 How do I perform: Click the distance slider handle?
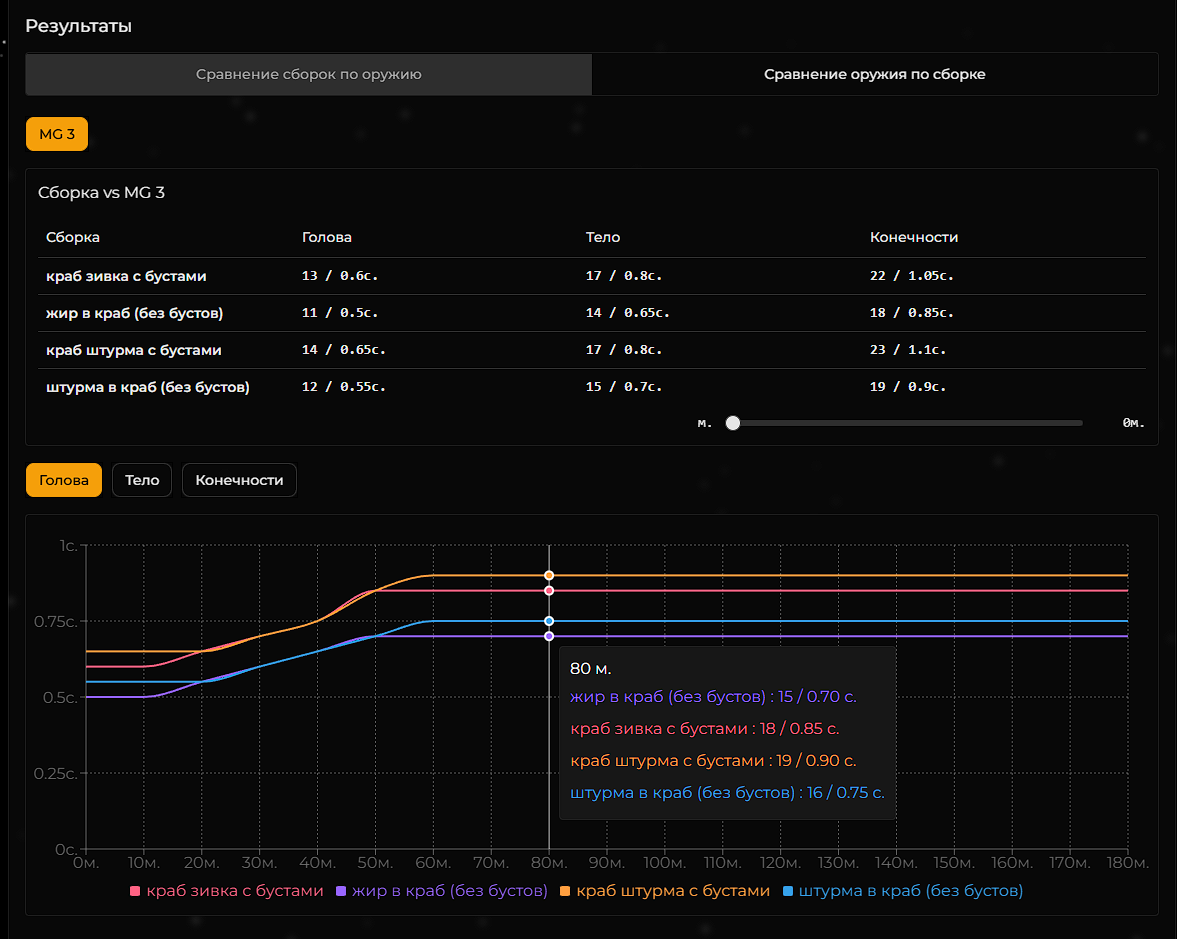click(733, 423)
